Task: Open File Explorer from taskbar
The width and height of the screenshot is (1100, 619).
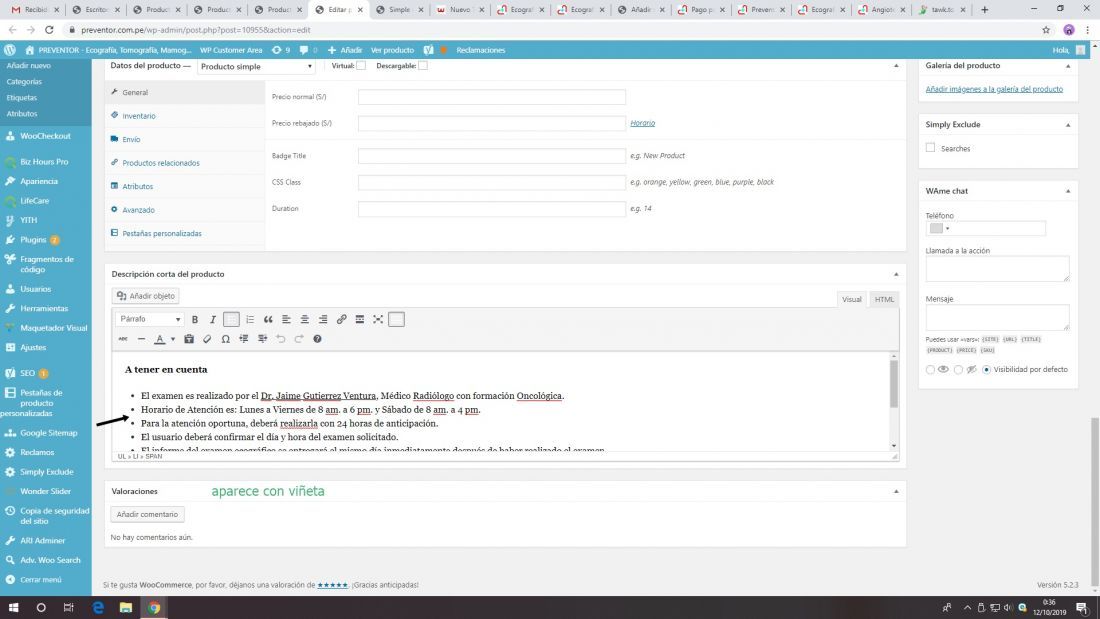Action: 126,608
